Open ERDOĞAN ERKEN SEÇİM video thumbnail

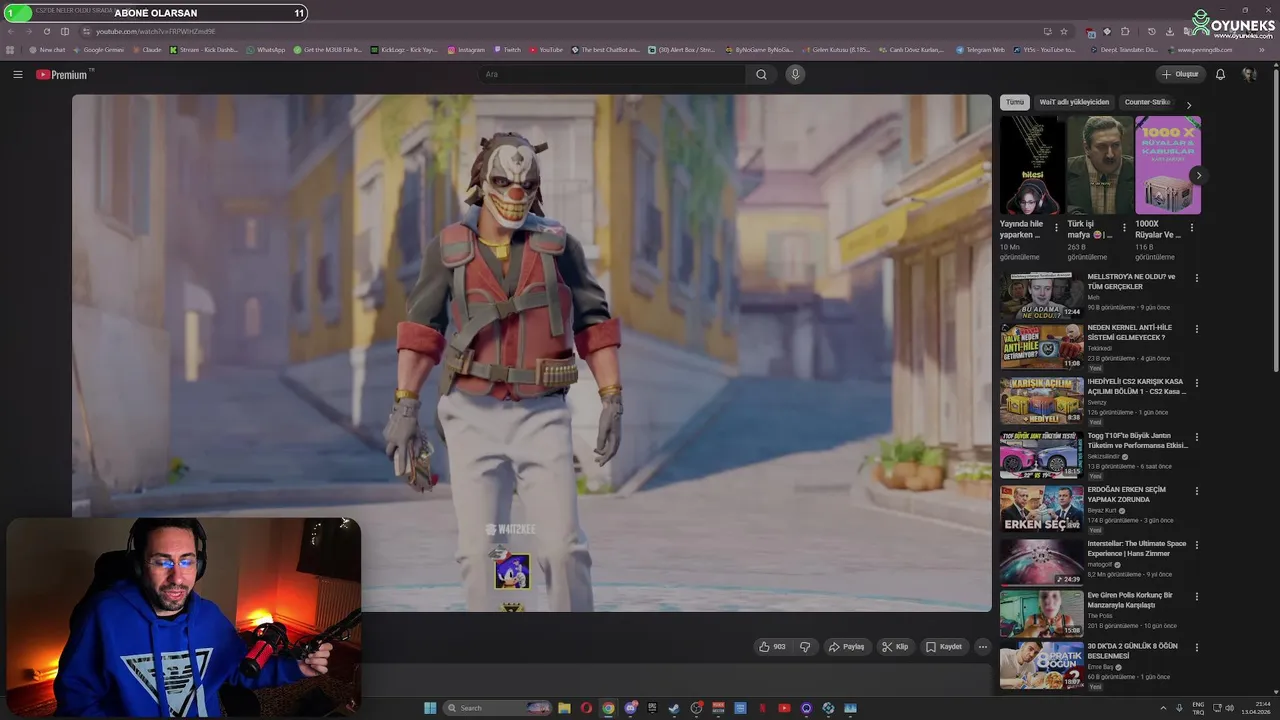1041,508
